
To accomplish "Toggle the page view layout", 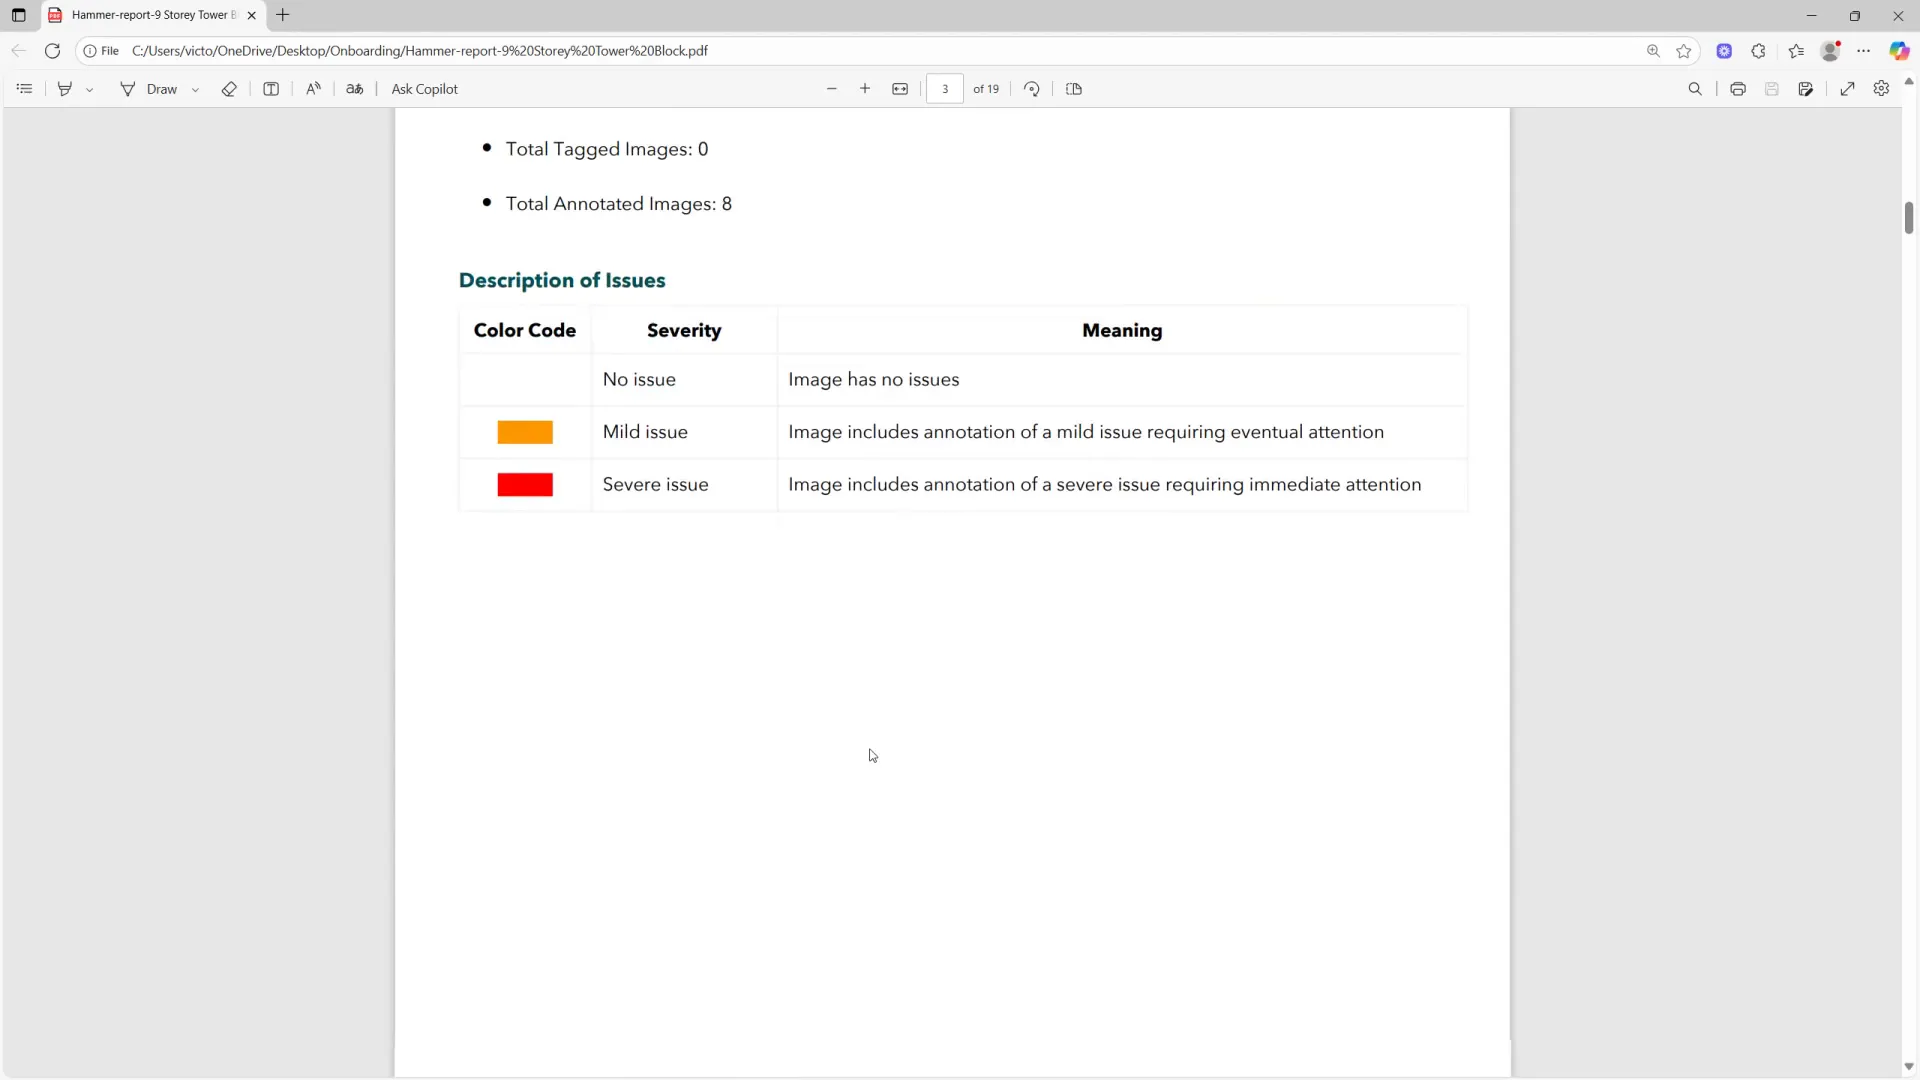I will pyautogui.click(x=1074, y=89).
